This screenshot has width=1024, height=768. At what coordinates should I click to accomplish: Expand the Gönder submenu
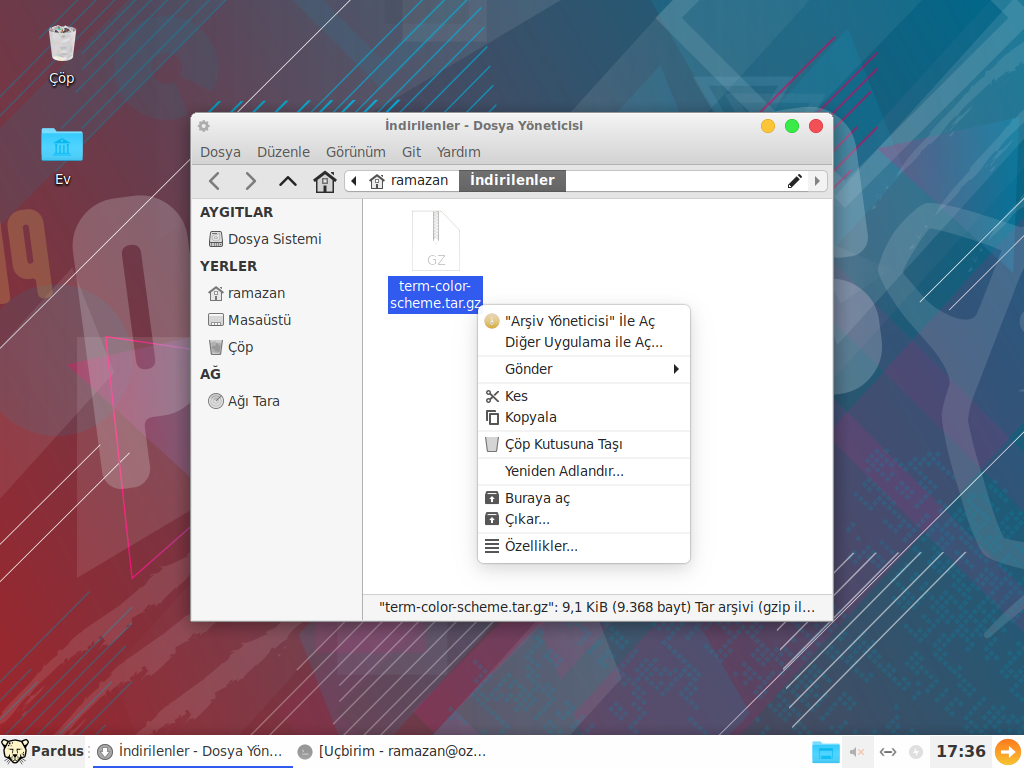[x=584, y=369]
